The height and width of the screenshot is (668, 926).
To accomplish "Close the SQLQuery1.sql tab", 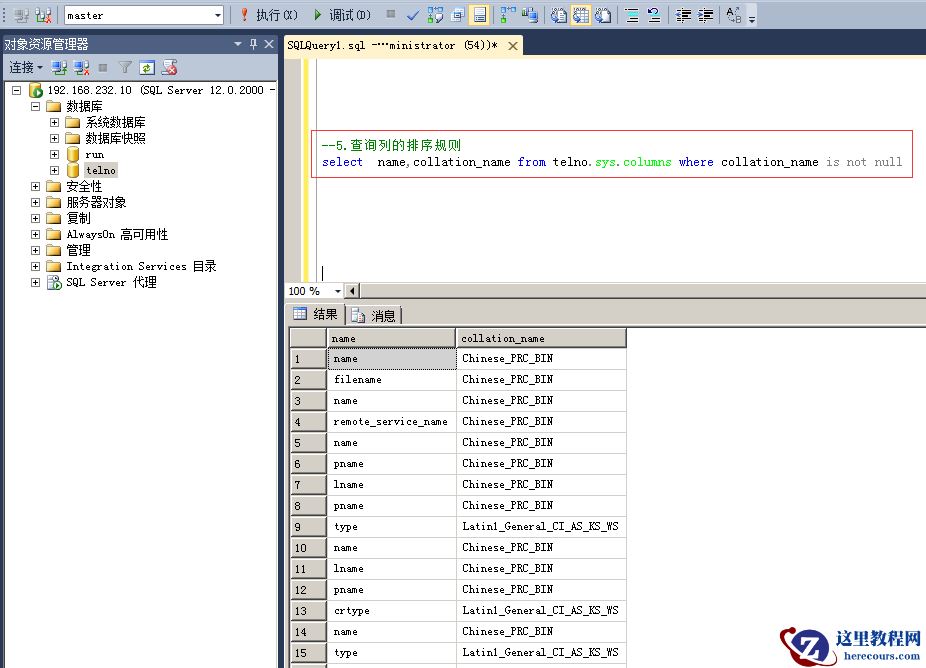I will click(513, 46).
